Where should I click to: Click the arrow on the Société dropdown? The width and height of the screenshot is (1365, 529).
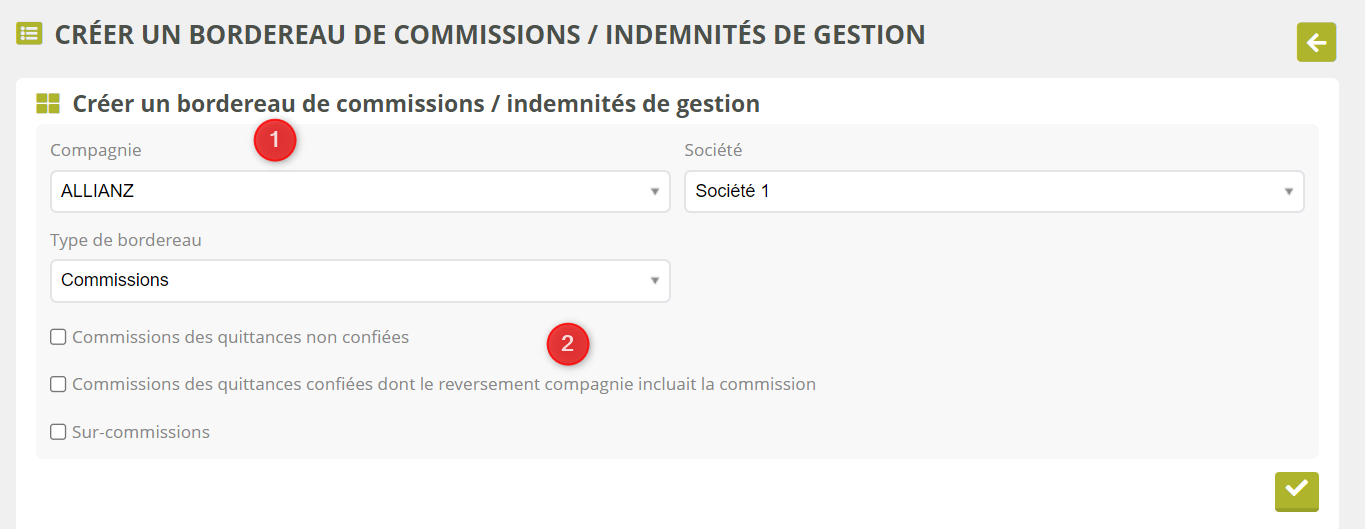click(1288, 192)
